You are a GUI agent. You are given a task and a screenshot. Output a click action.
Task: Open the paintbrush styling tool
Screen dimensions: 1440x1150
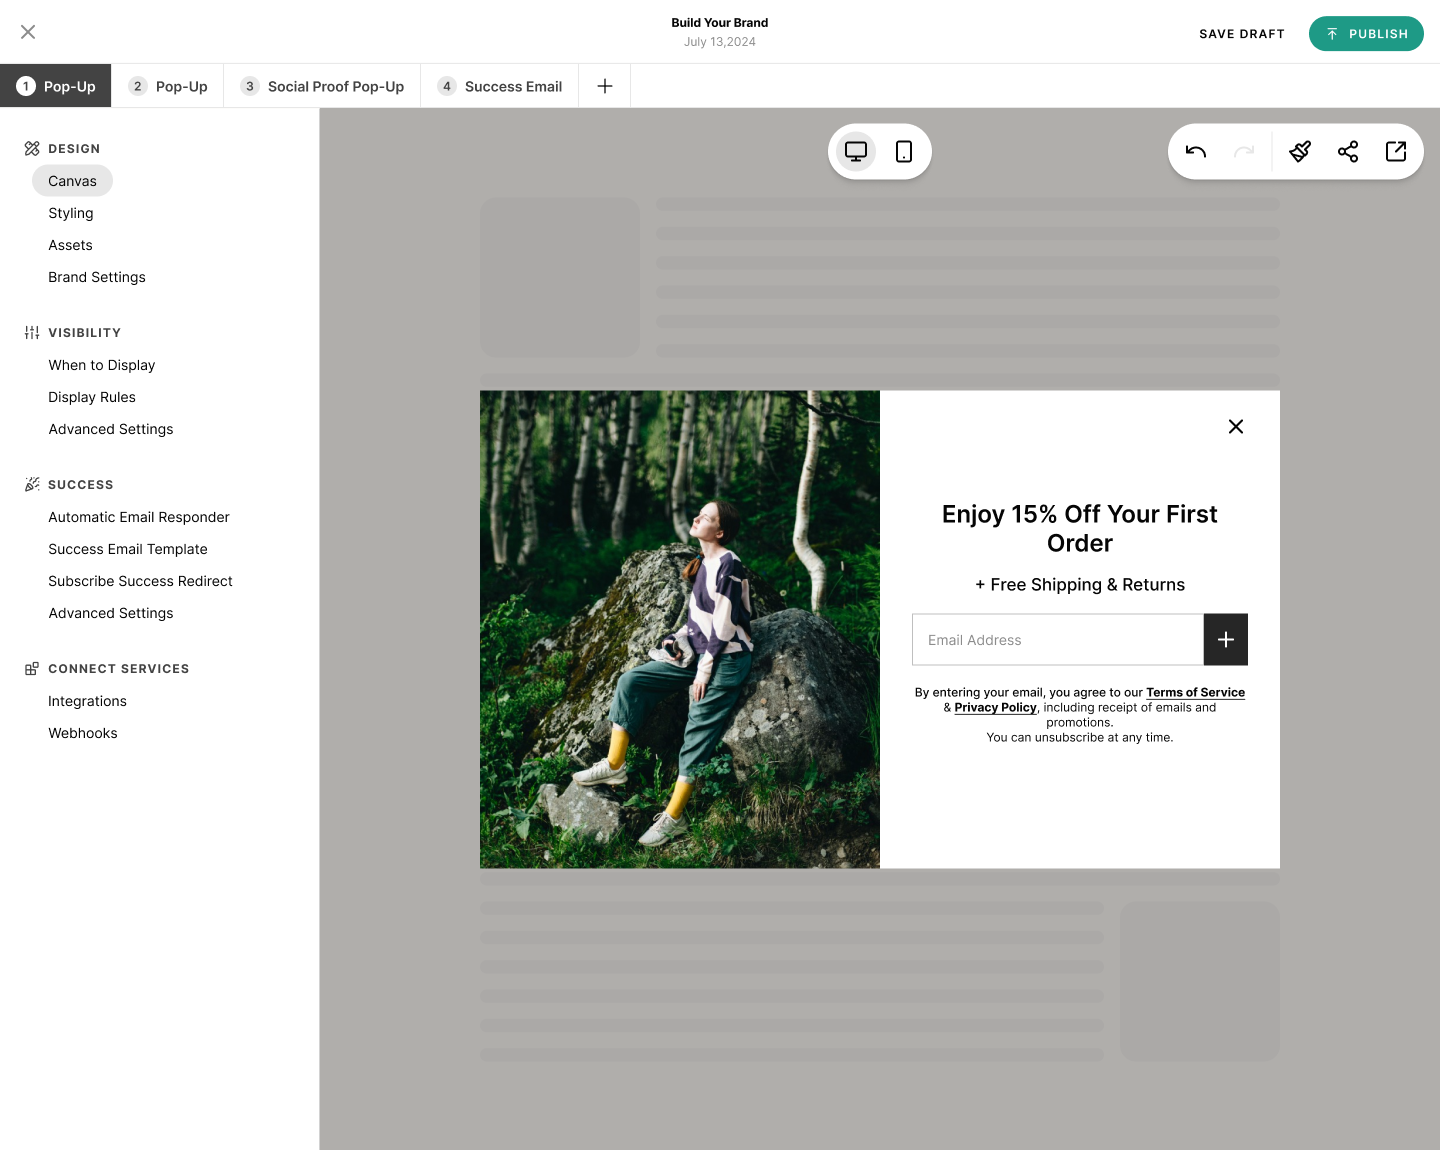click(x=1300, y=152)
